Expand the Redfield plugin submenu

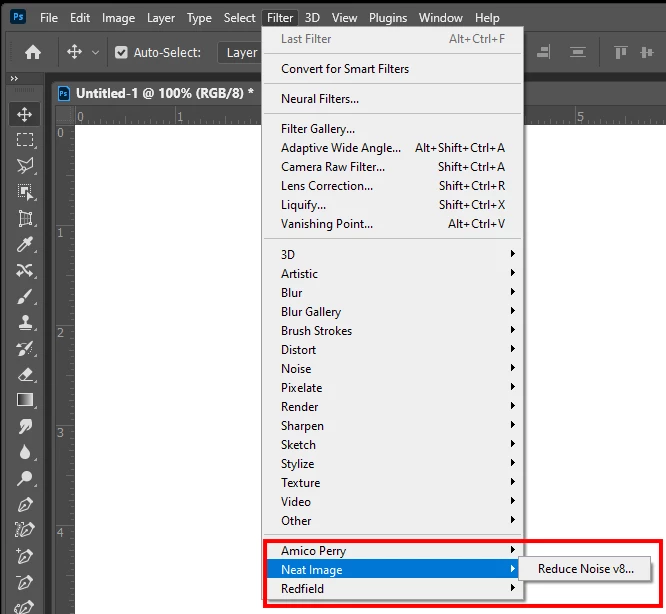(392, 589)
